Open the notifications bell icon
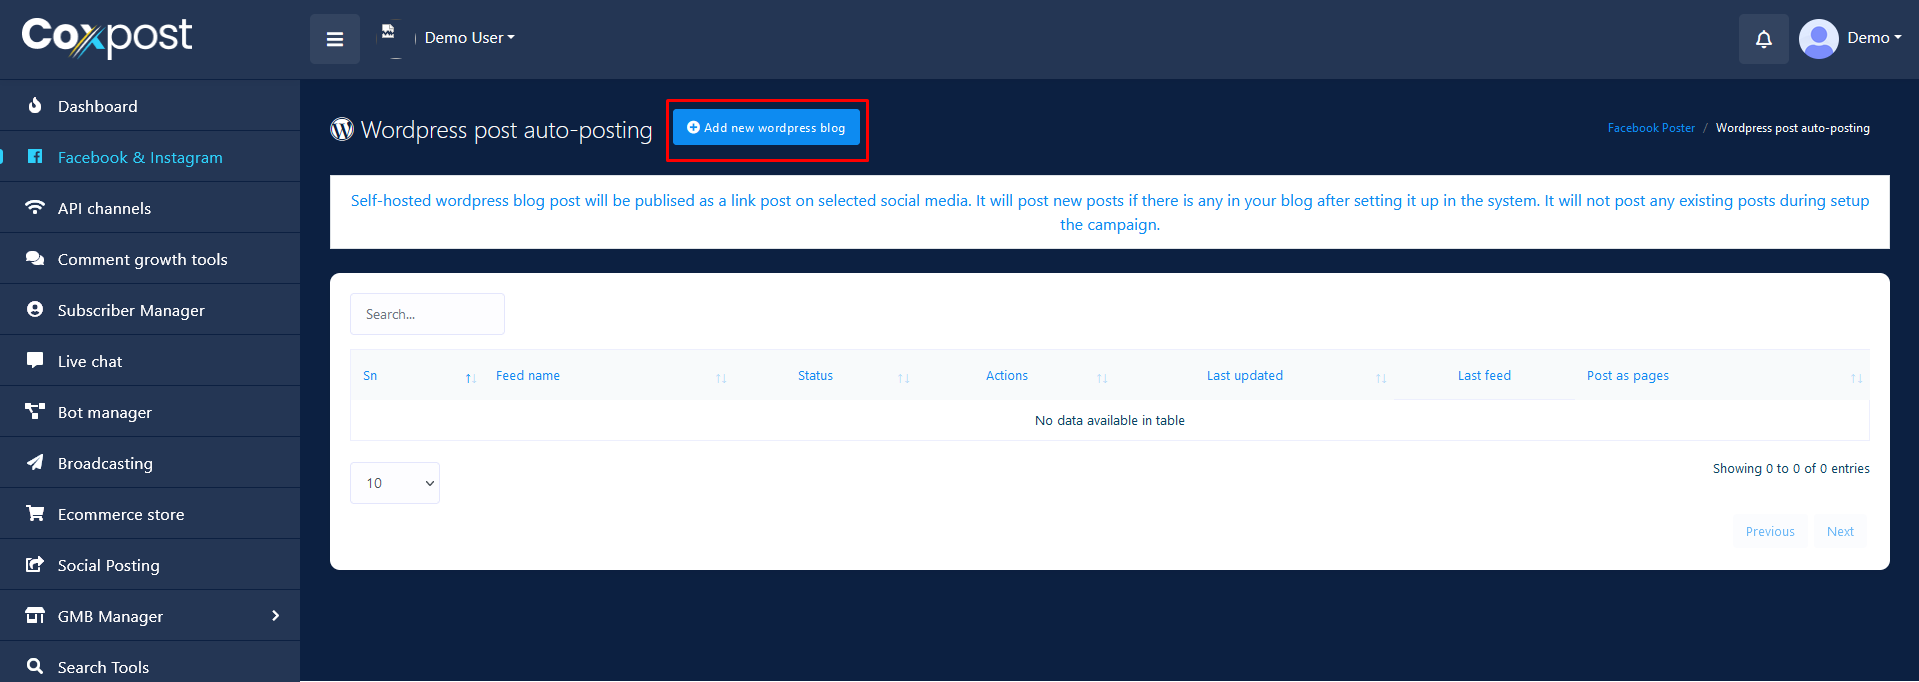This screenshot has height=682, width=1919. point(1763,39)
